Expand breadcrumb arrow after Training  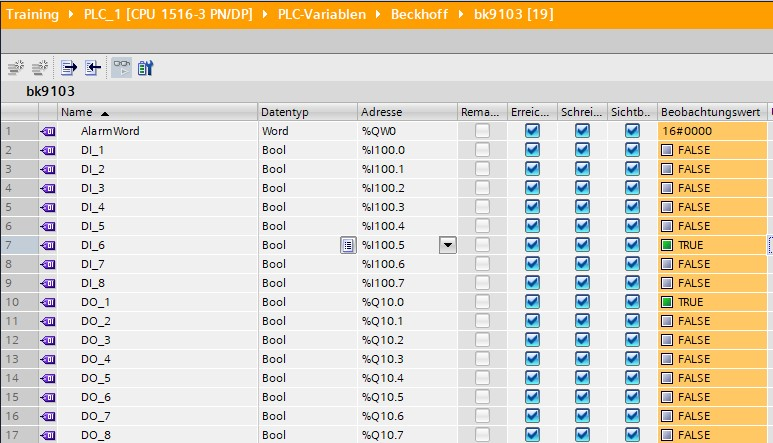(x=70, y=14)
